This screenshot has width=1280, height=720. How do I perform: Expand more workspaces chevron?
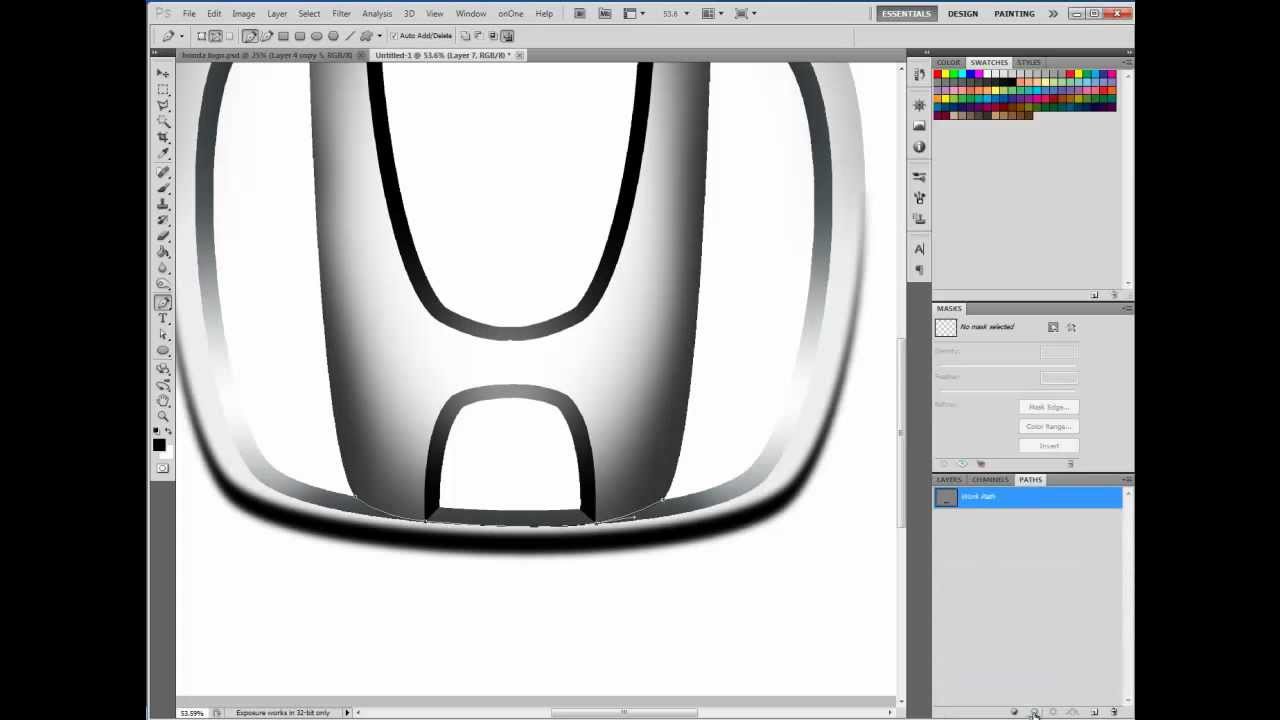[x=1053, y=14]
